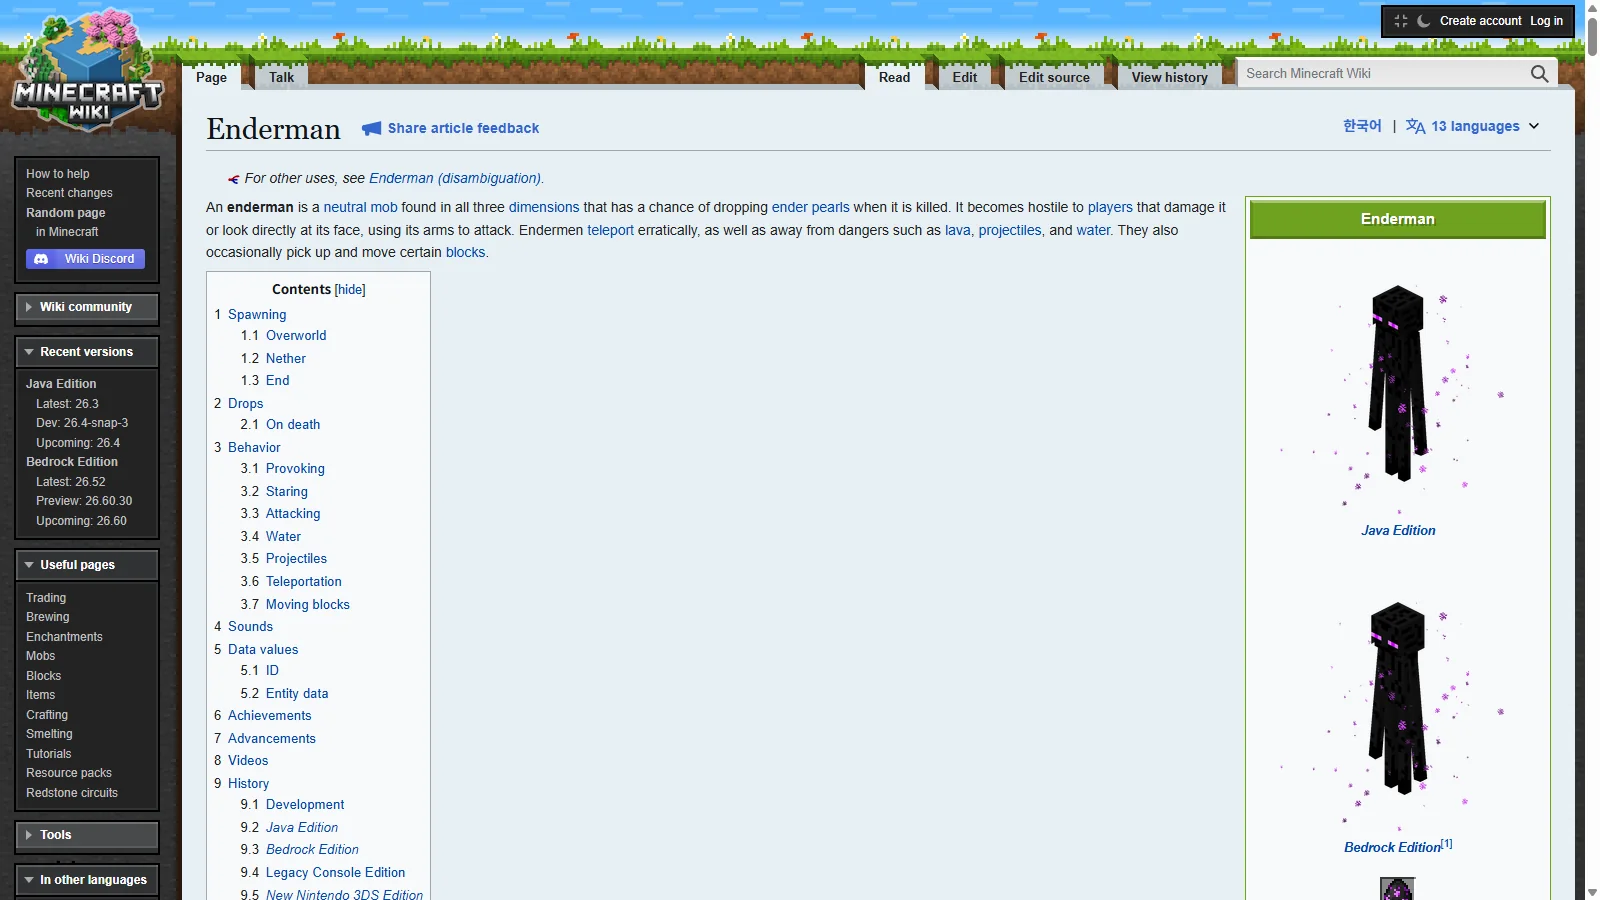Click the Bedrock Edition caption link

tap(1392, 847)
